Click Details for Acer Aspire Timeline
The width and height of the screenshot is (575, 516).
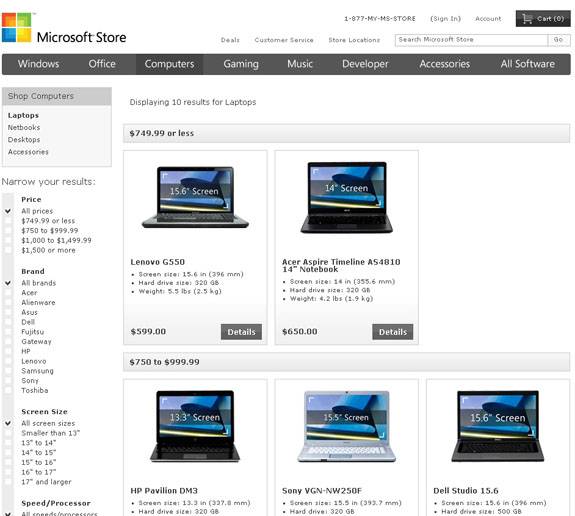pyautogui.click(x=393, y=332)
